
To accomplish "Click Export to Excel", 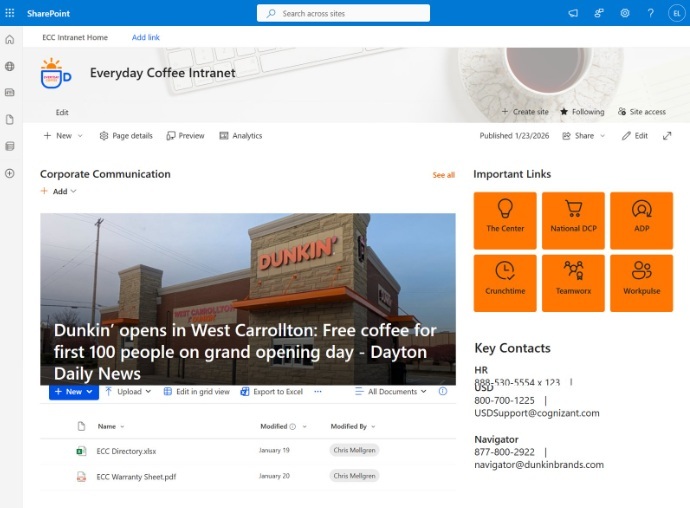I will [272, 391].
